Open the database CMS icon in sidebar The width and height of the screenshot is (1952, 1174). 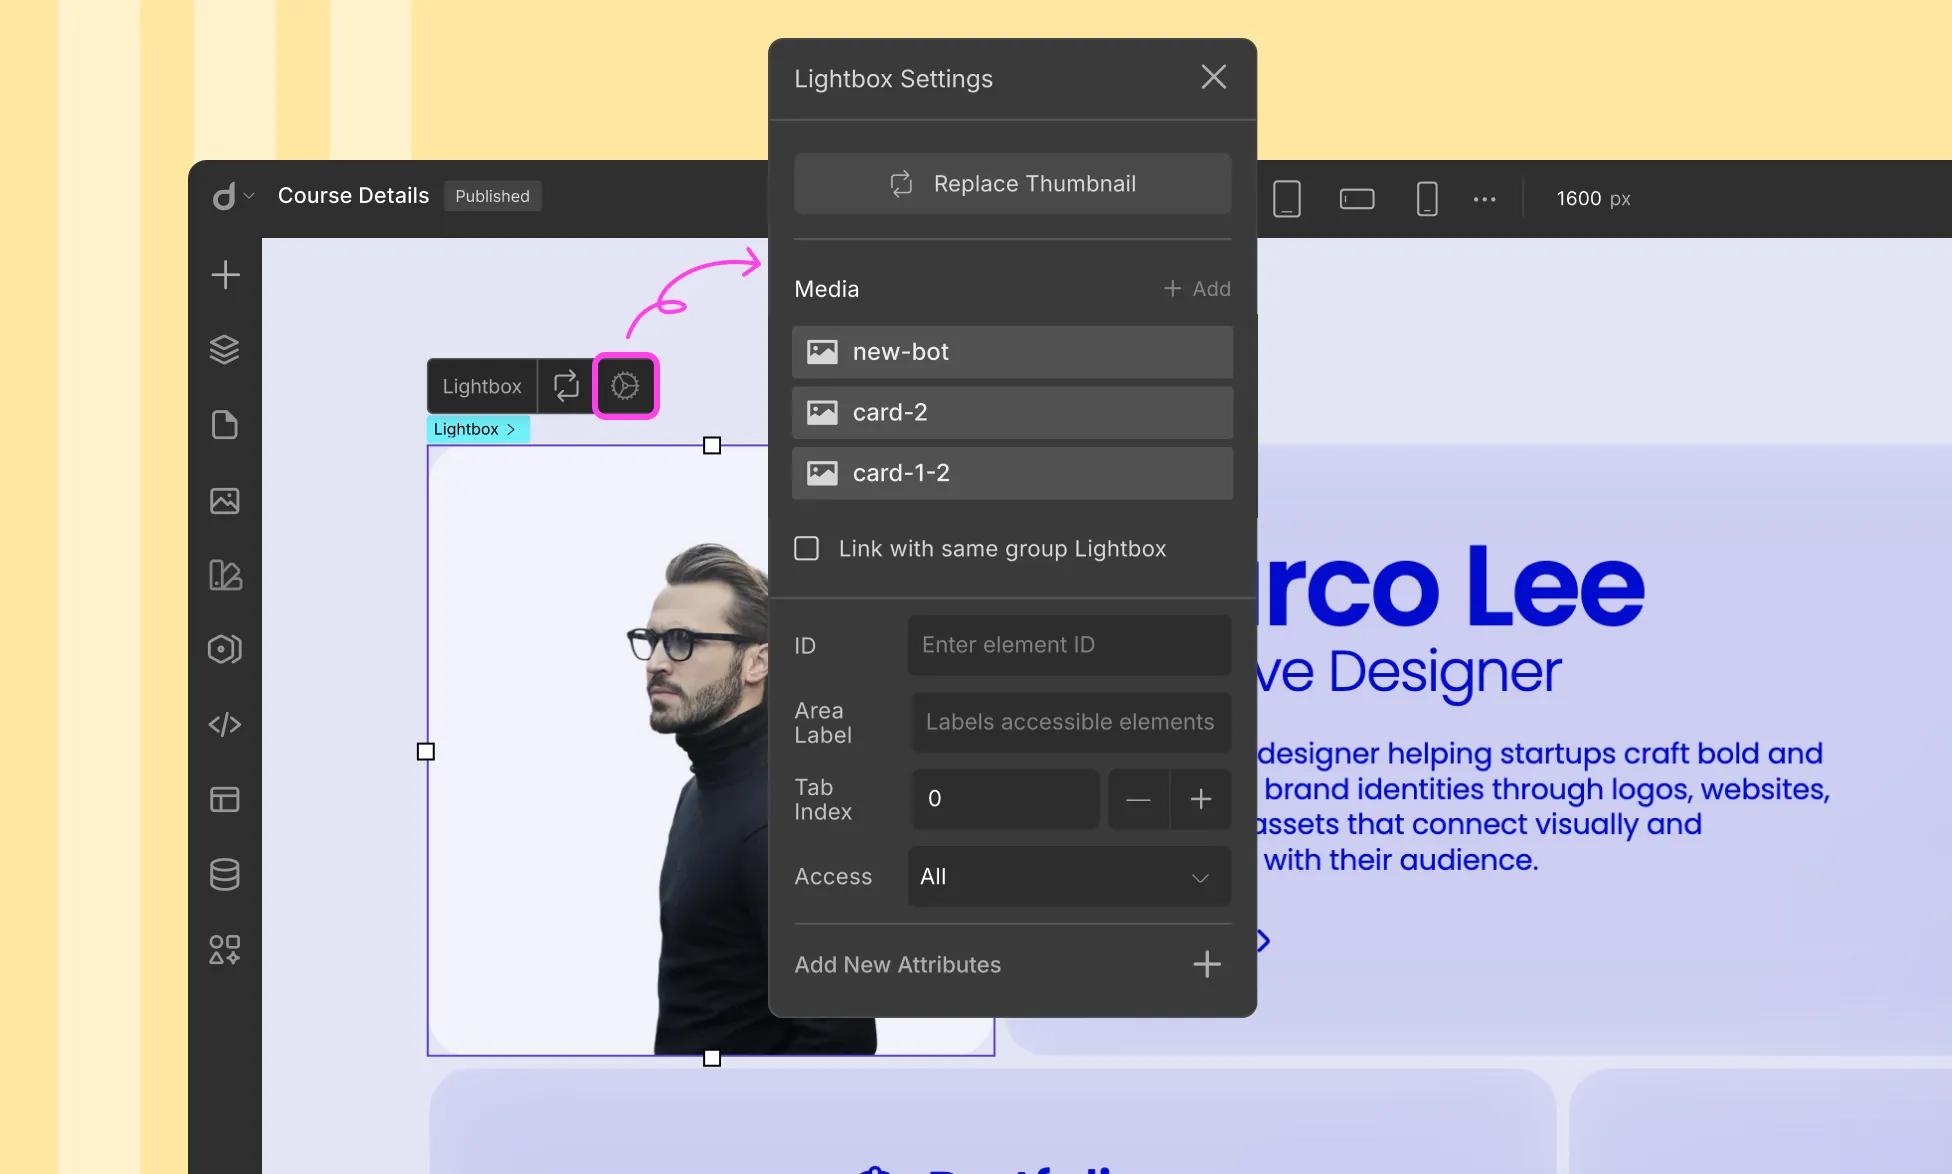pos(225,874)
